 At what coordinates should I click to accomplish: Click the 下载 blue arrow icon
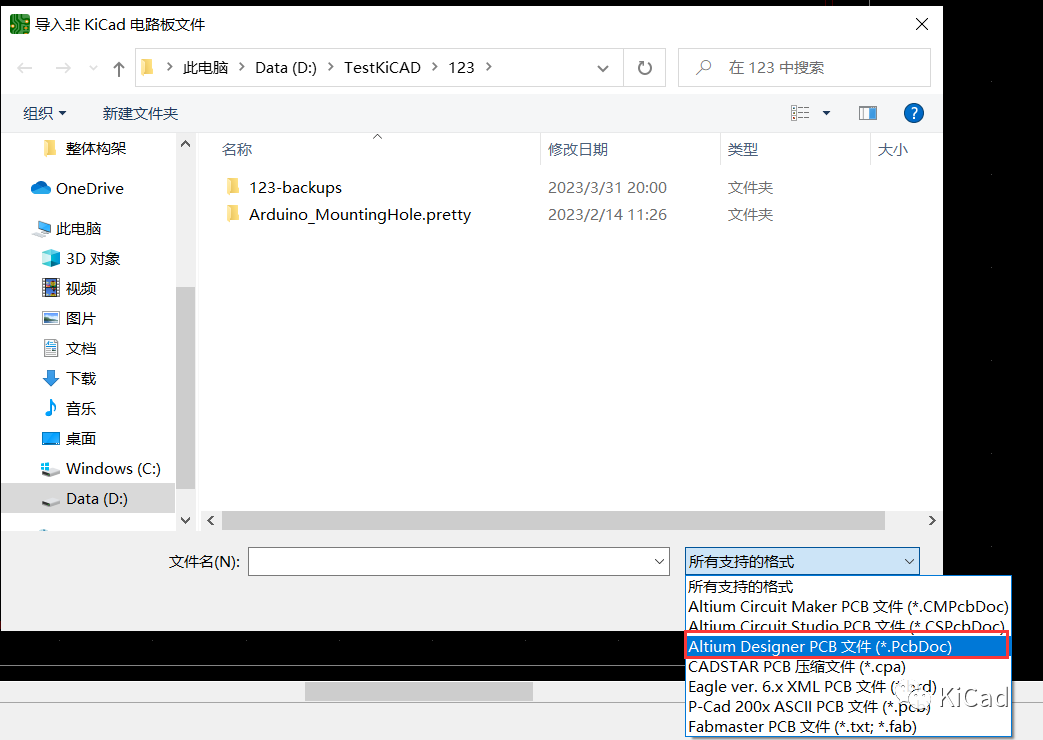[x=51, y=379]
